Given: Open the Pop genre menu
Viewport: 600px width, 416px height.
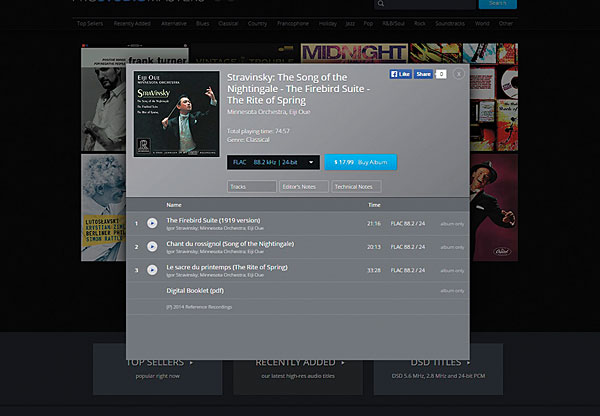Looking at the screenshot, I should pyautogui.click(x=368, y=23).
